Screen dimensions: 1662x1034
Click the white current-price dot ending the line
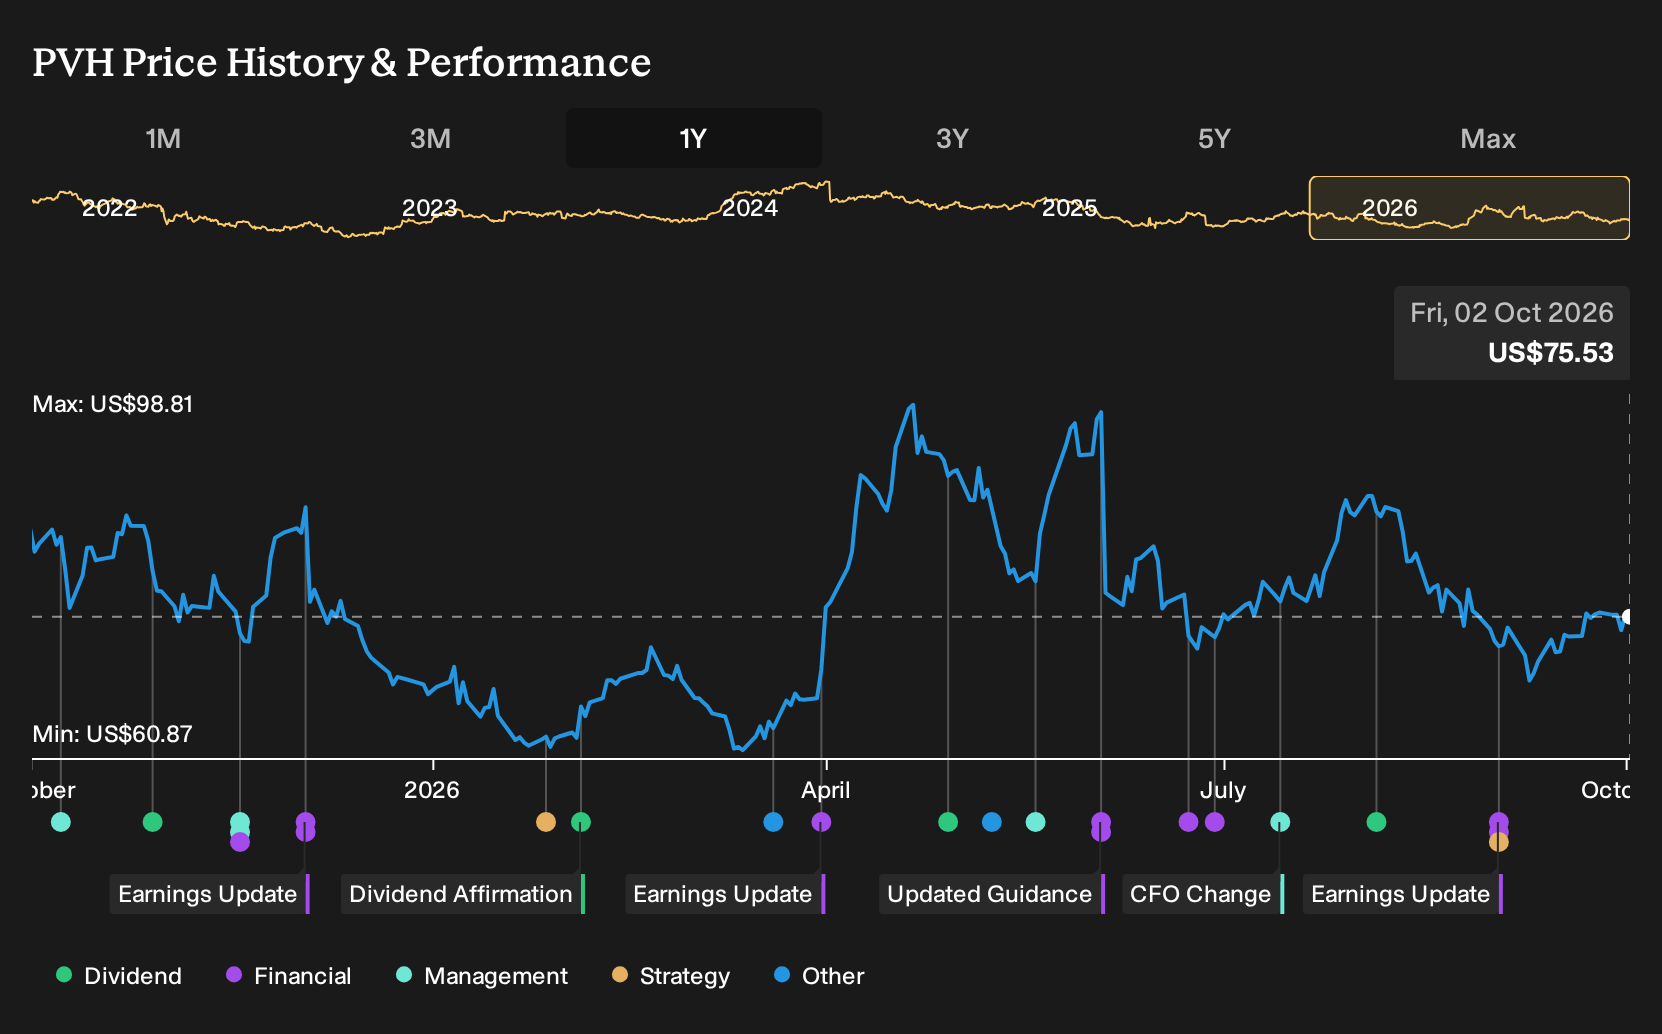1628,617
